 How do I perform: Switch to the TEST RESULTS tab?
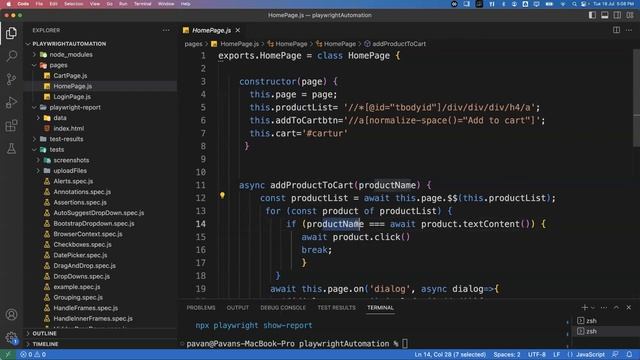coord(336,308)
